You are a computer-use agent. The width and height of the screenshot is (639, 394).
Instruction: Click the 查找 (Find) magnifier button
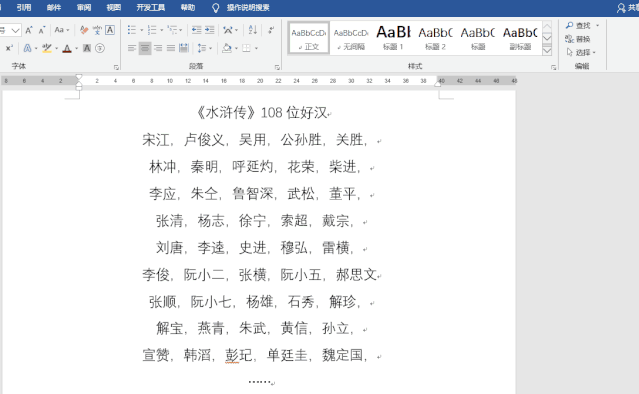pos(578,26)
